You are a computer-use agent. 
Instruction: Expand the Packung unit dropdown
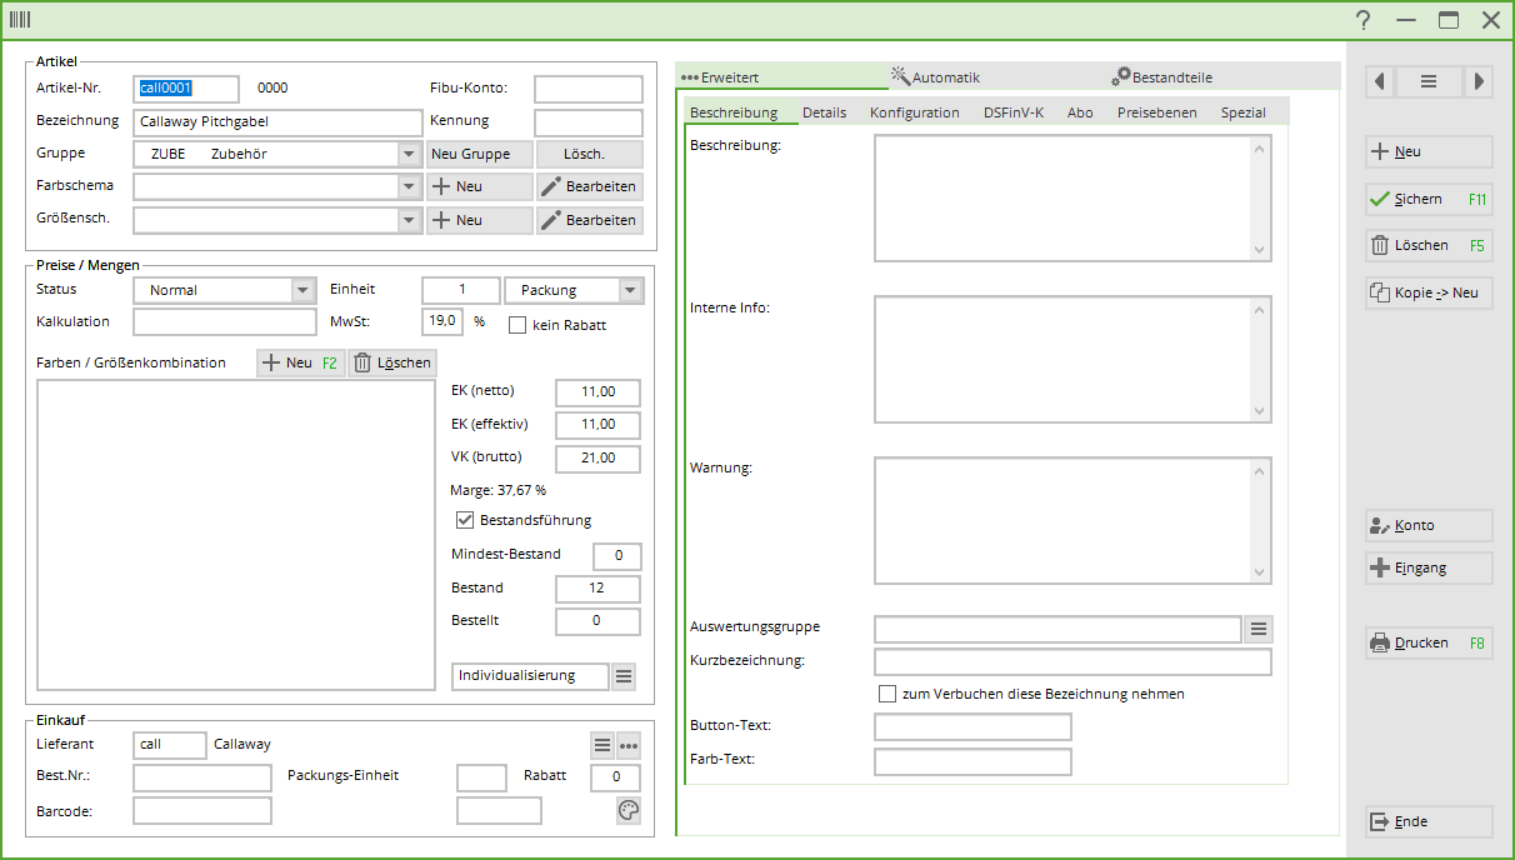pyautogui.click(x=630, y=290)
